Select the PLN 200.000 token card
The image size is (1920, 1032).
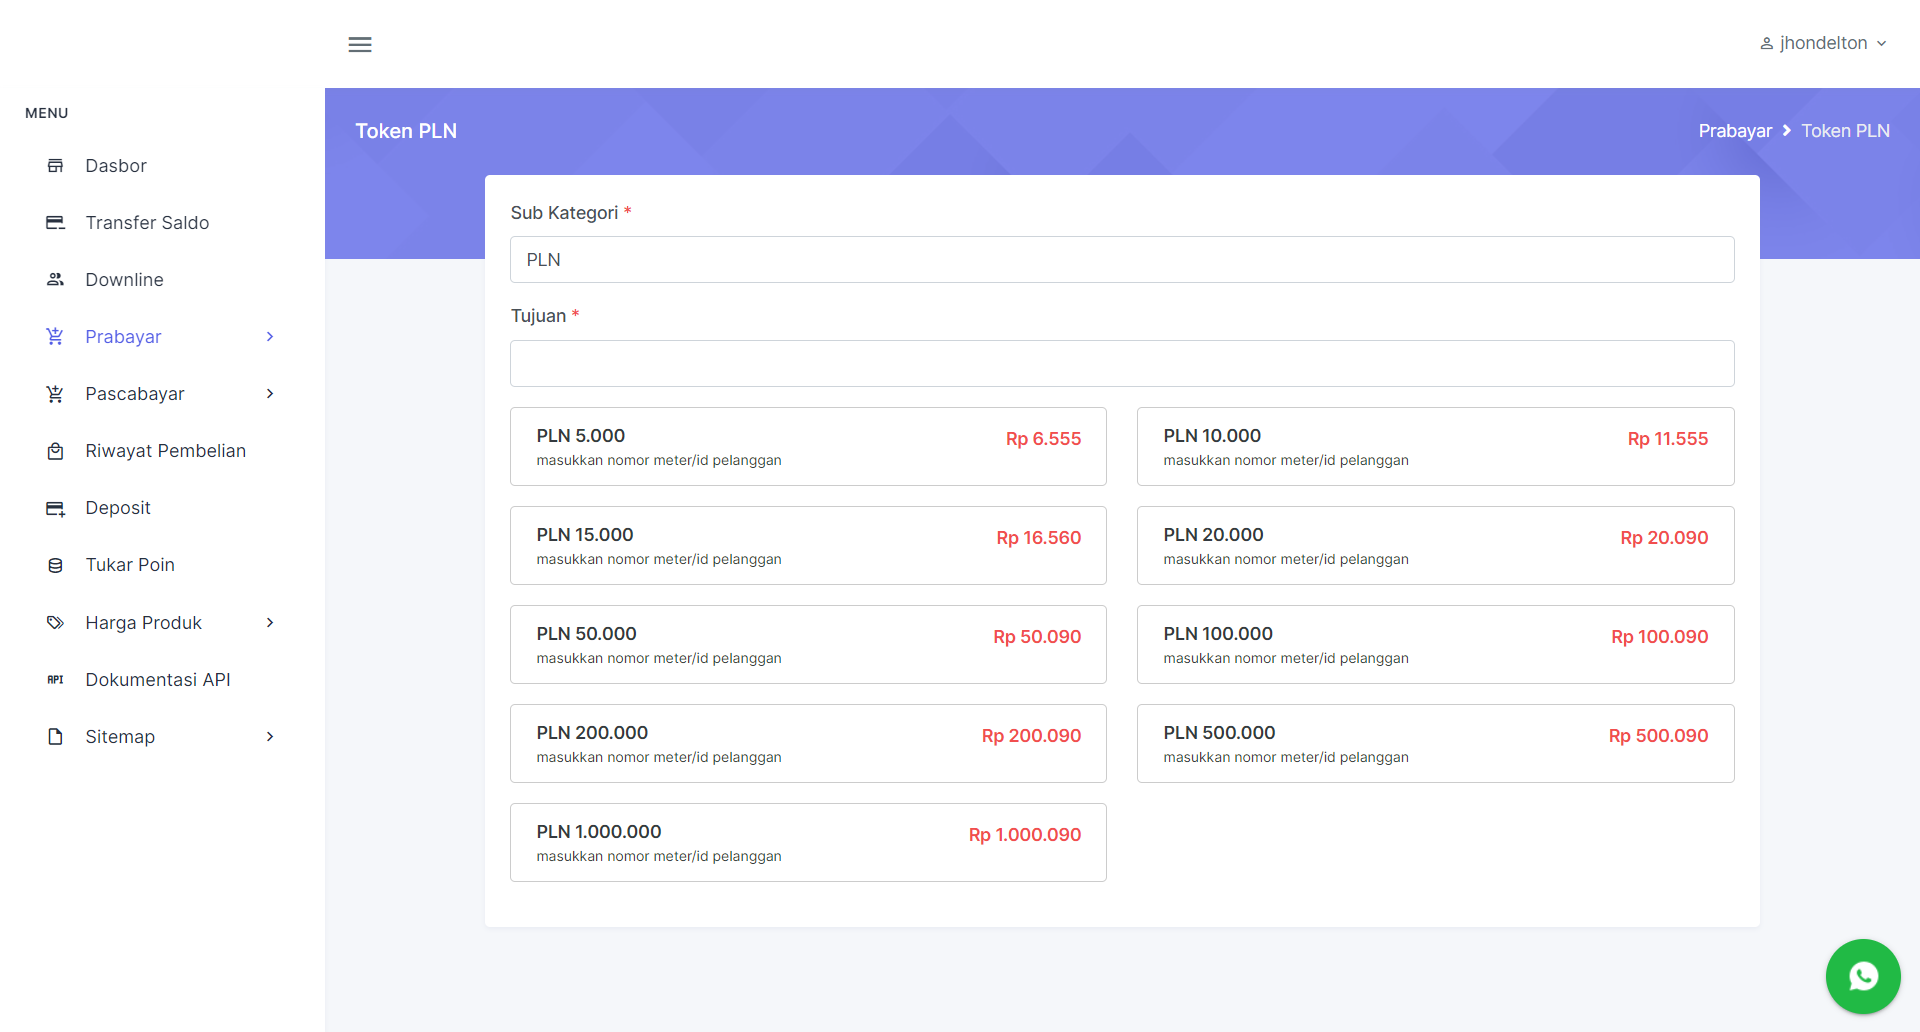click(808, 743)
